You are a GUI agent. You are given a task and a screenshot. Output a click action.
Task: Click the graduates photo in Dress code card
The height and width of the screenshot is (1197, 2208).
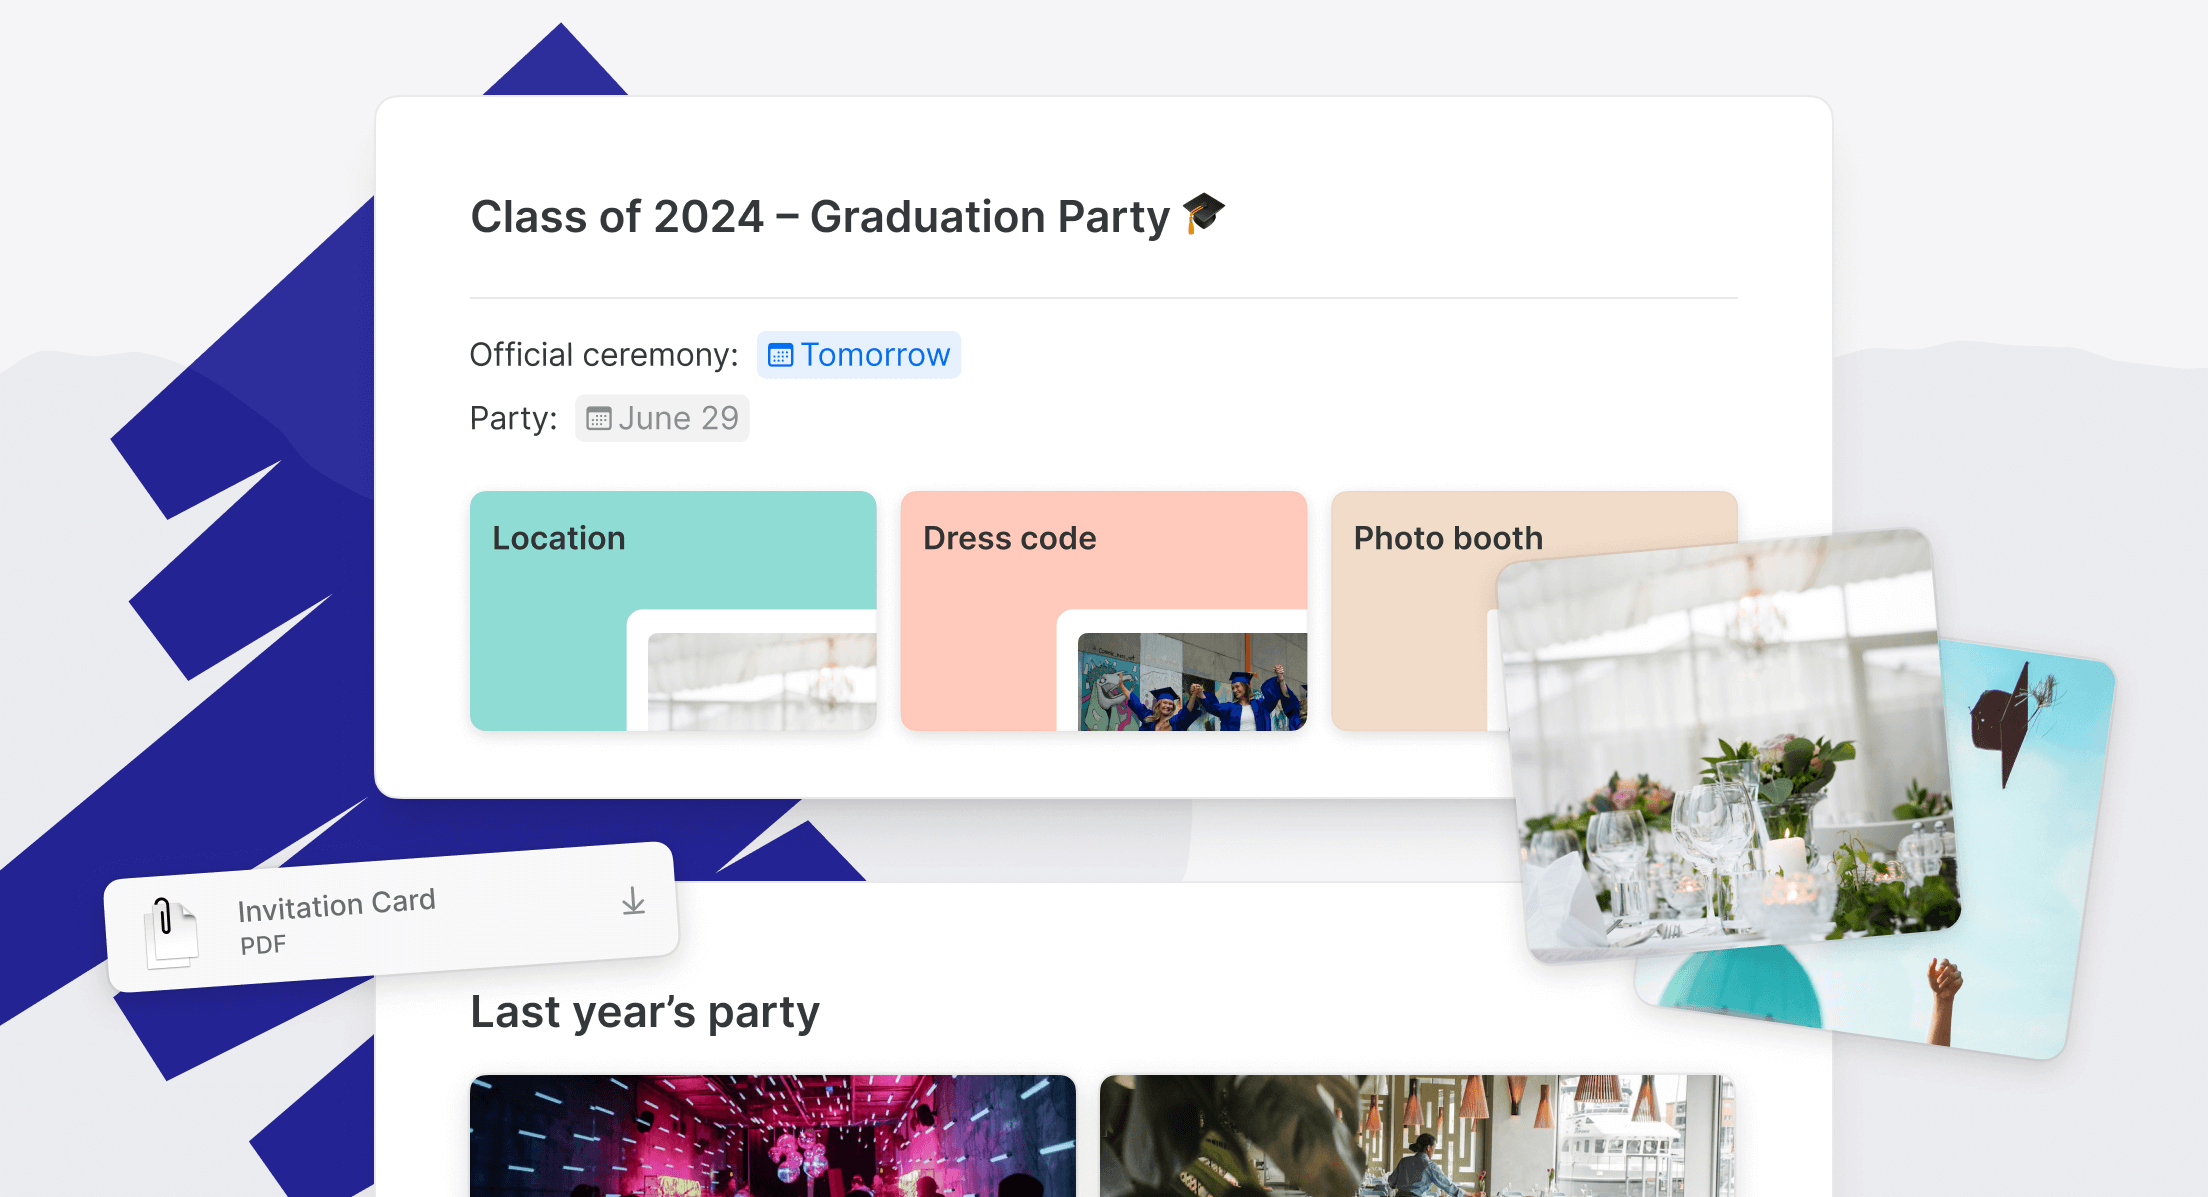(1192, 682)
